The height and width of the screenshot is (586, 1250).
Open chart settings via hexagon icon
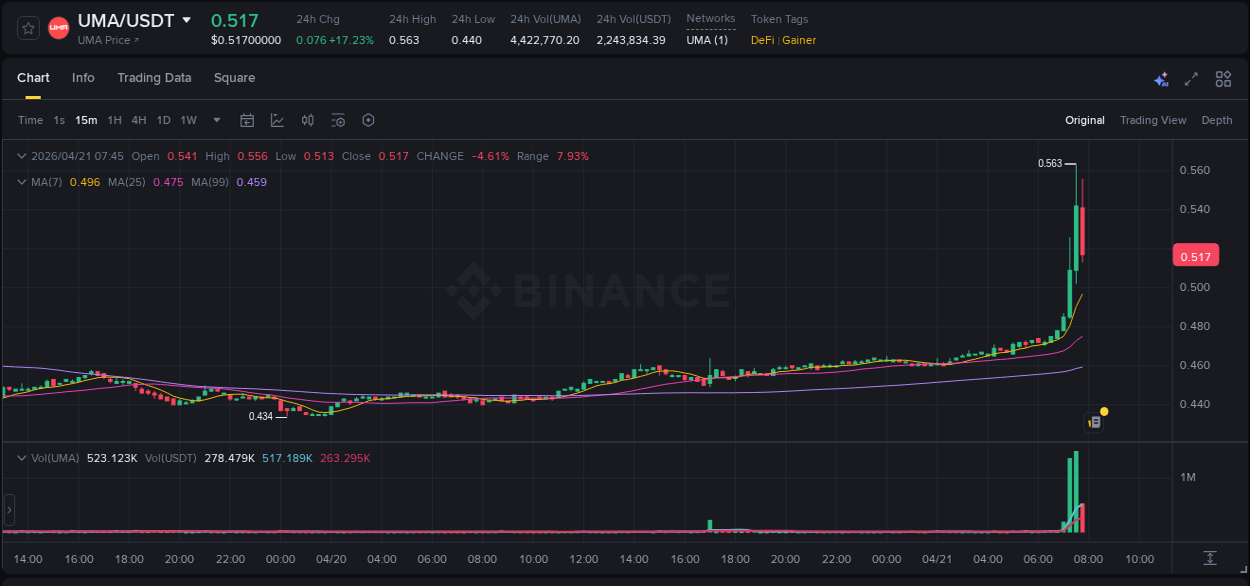tap(368, 120)
